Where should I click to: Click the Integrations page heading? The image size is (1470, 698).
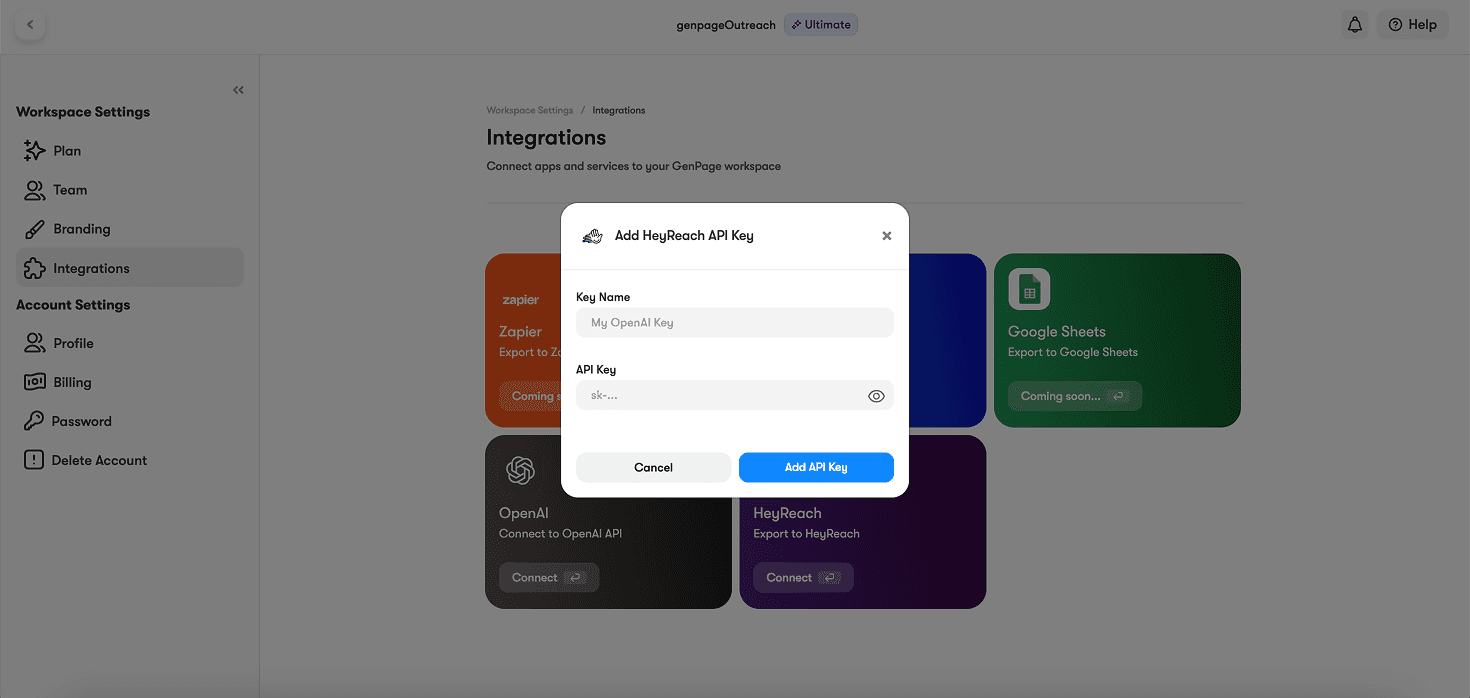click(x=546, y=138)
